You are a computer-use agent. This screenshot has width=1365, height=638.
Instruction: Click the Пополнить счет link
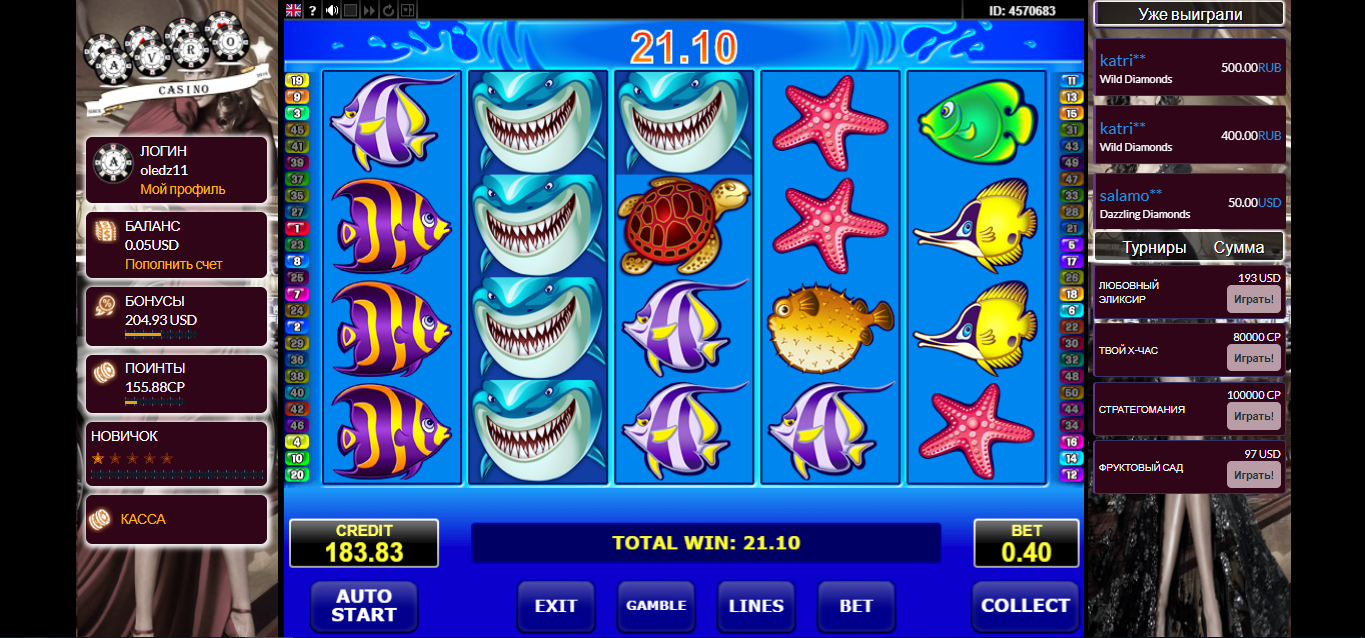pyautogui.click(x=174, y=264)
